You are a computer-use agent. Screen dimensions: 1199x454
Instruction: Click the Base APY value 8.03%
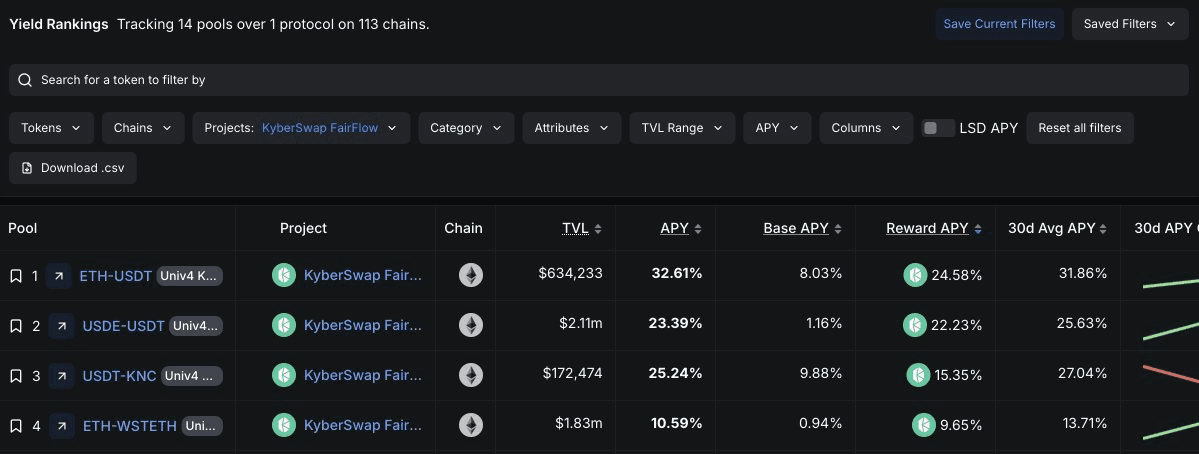tap(820, 274)
